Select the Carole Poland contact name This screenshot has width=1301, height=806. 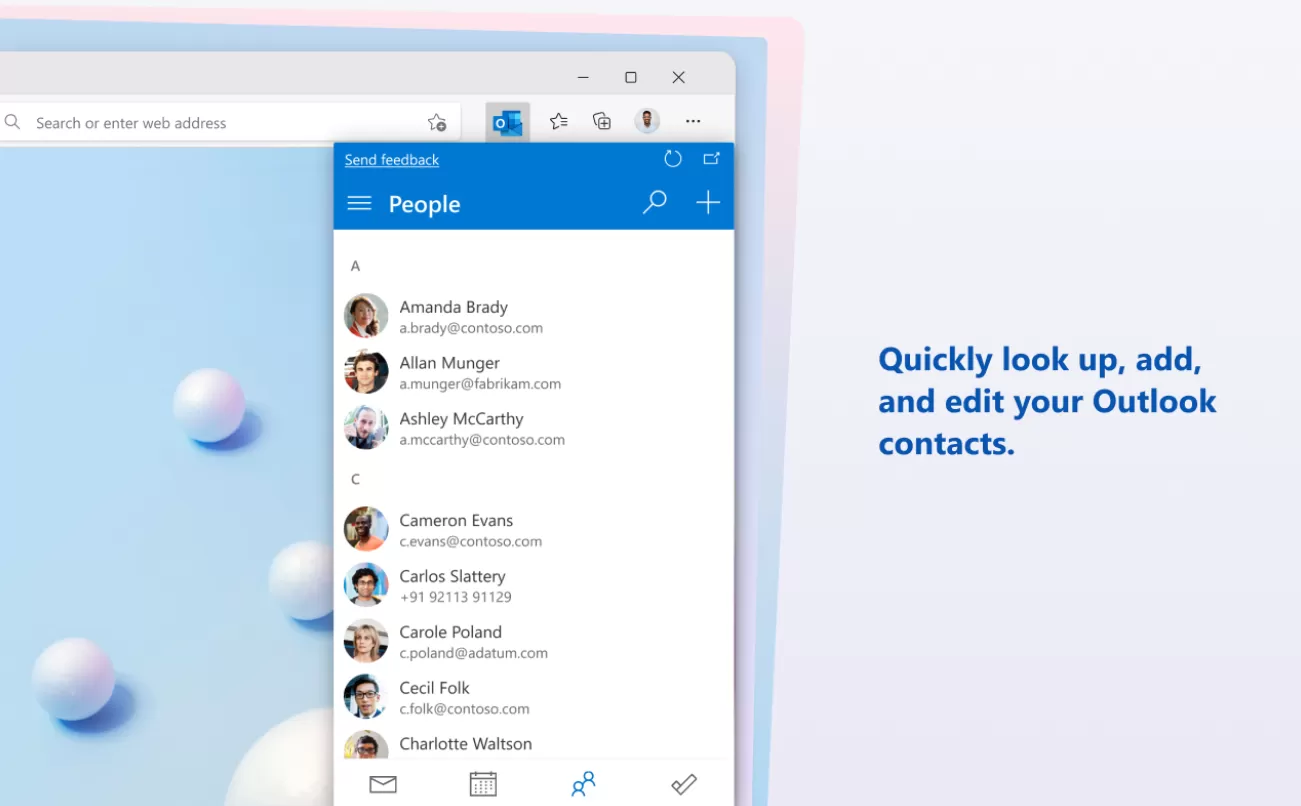451,632
